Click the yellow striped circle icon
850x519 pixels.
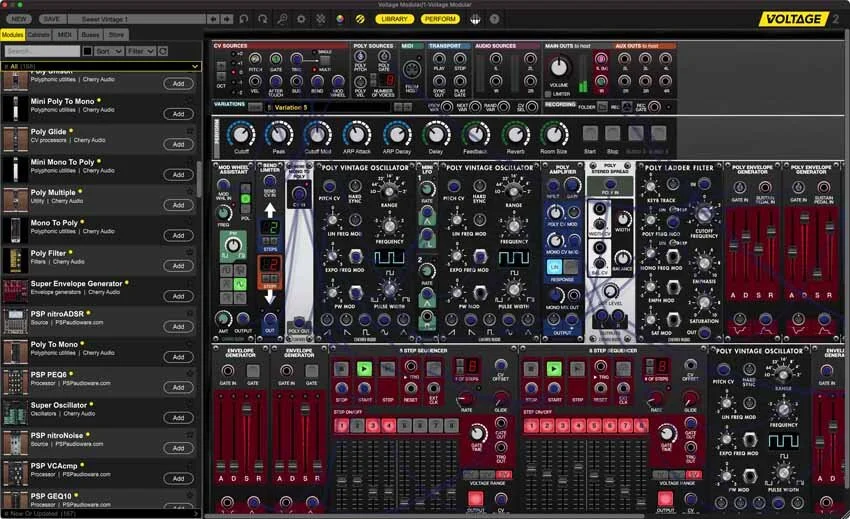360,19
